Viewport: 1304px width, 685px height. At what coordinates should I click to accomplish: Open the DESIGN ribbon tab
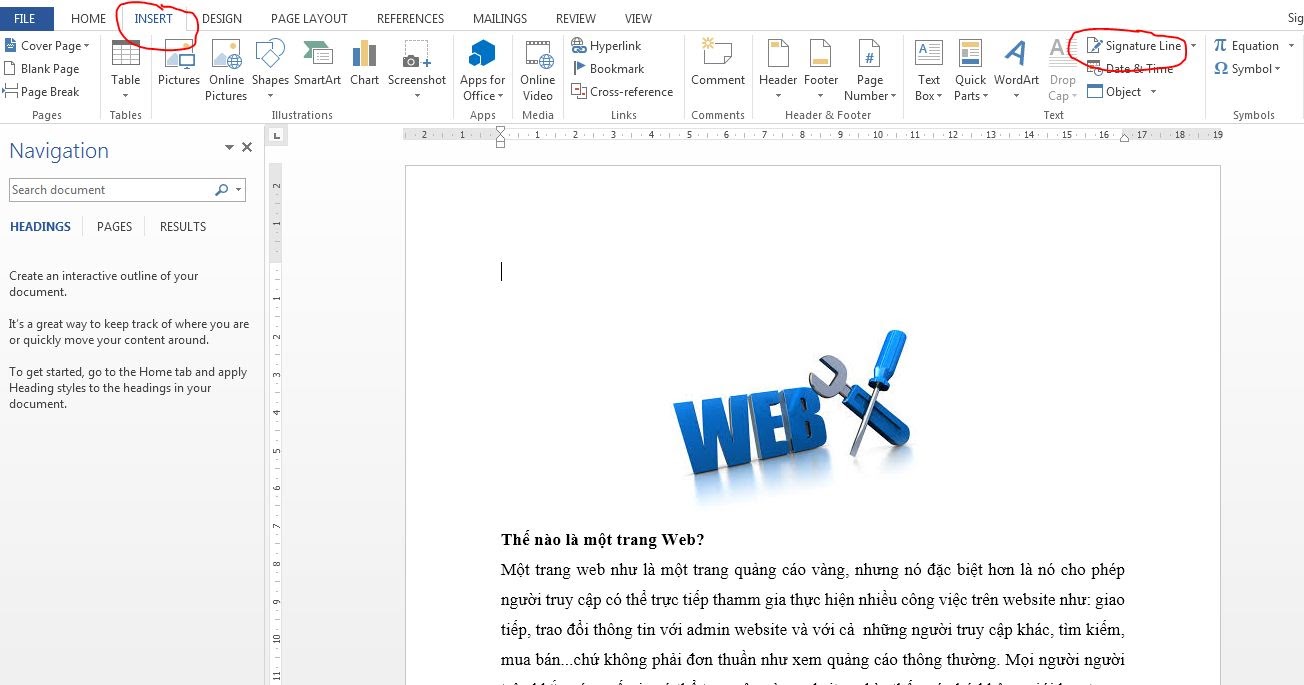point(222,19)
